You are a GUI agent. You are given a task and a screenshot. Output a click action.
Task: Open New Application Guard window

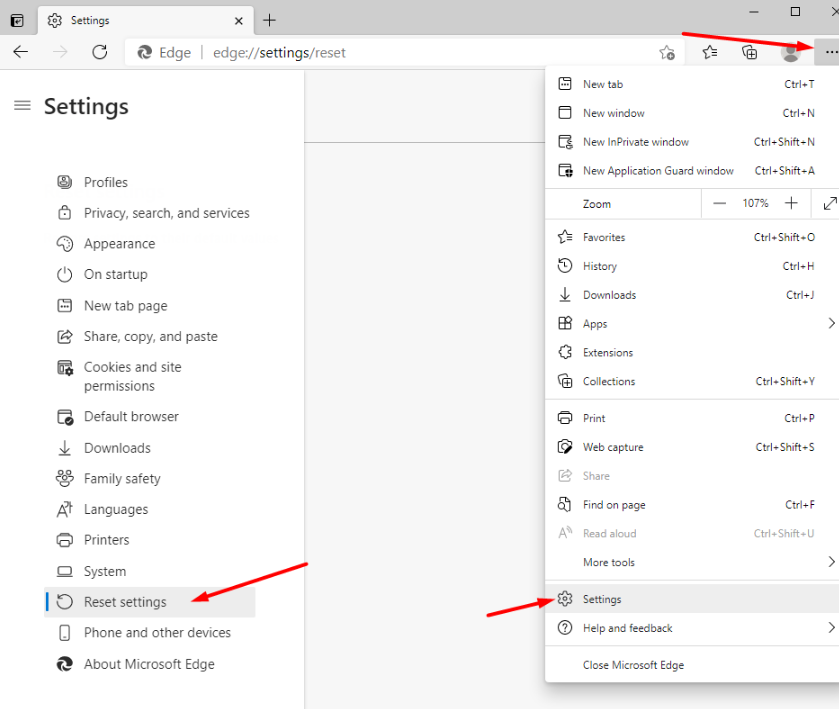pyautogui.click(x=691, y=171)
